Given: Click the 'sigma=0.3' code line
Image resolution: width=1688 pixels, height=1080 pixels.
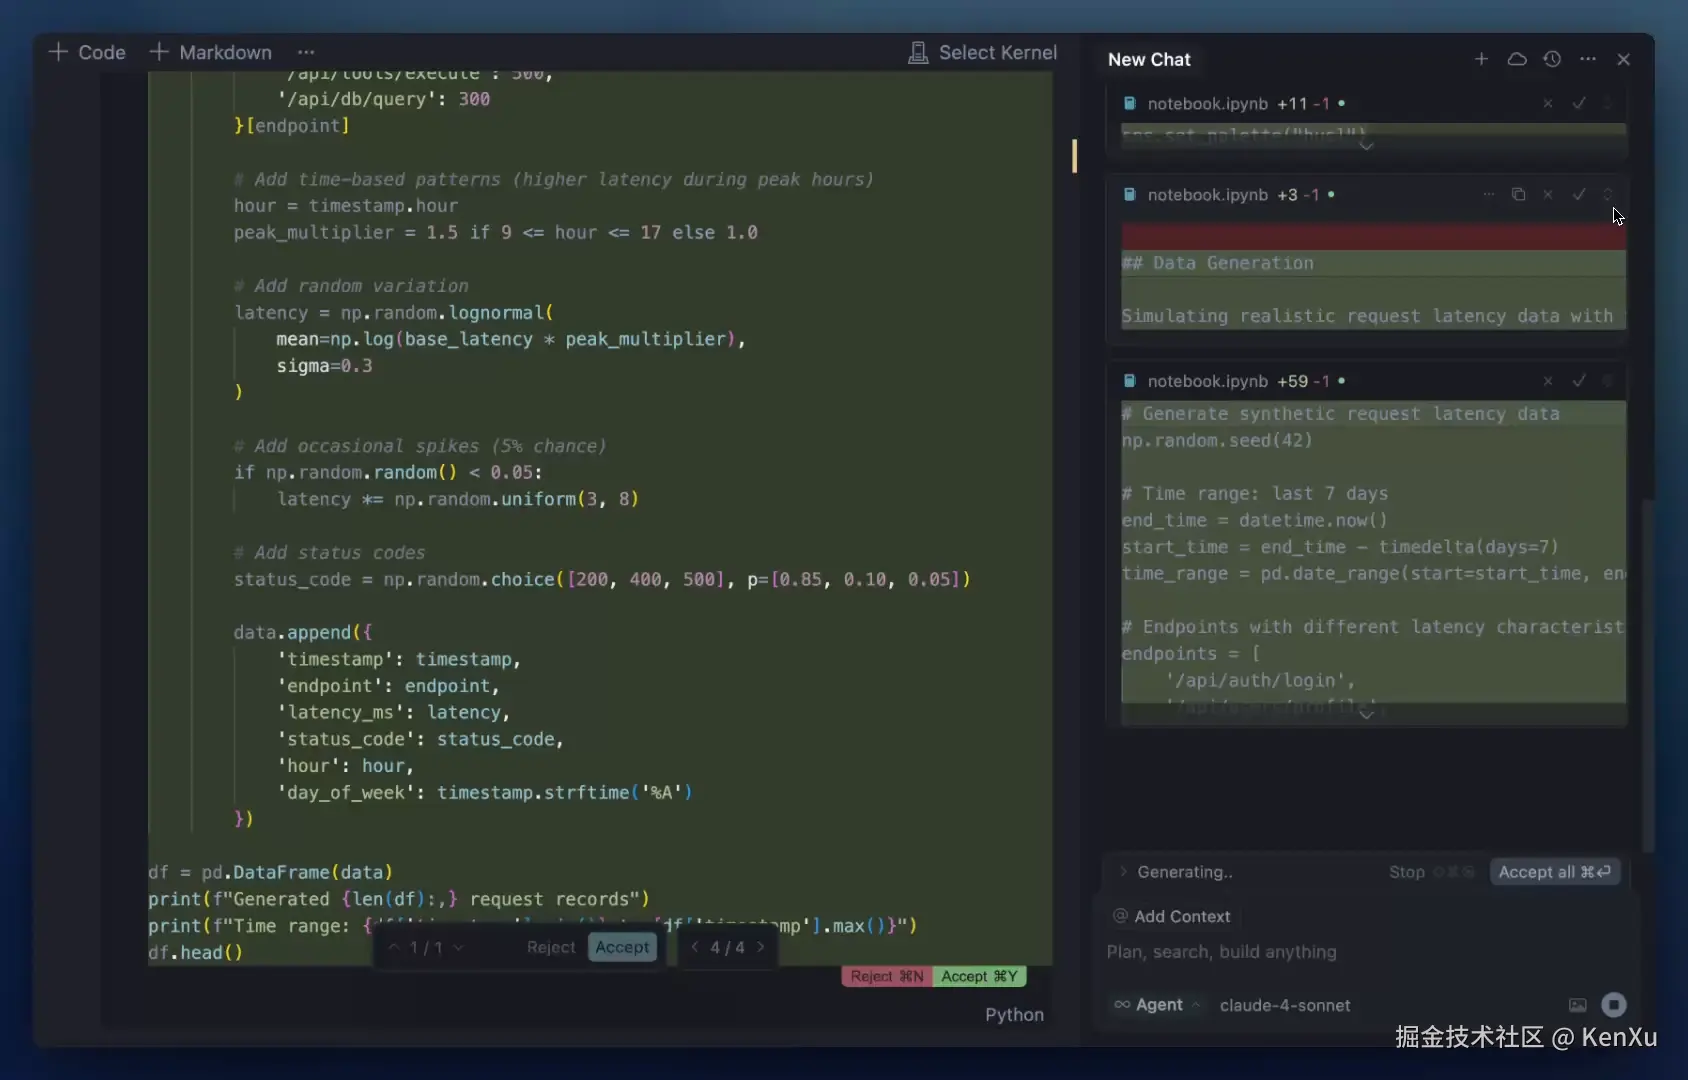Looking at the screenshot, I should point(325,366).
